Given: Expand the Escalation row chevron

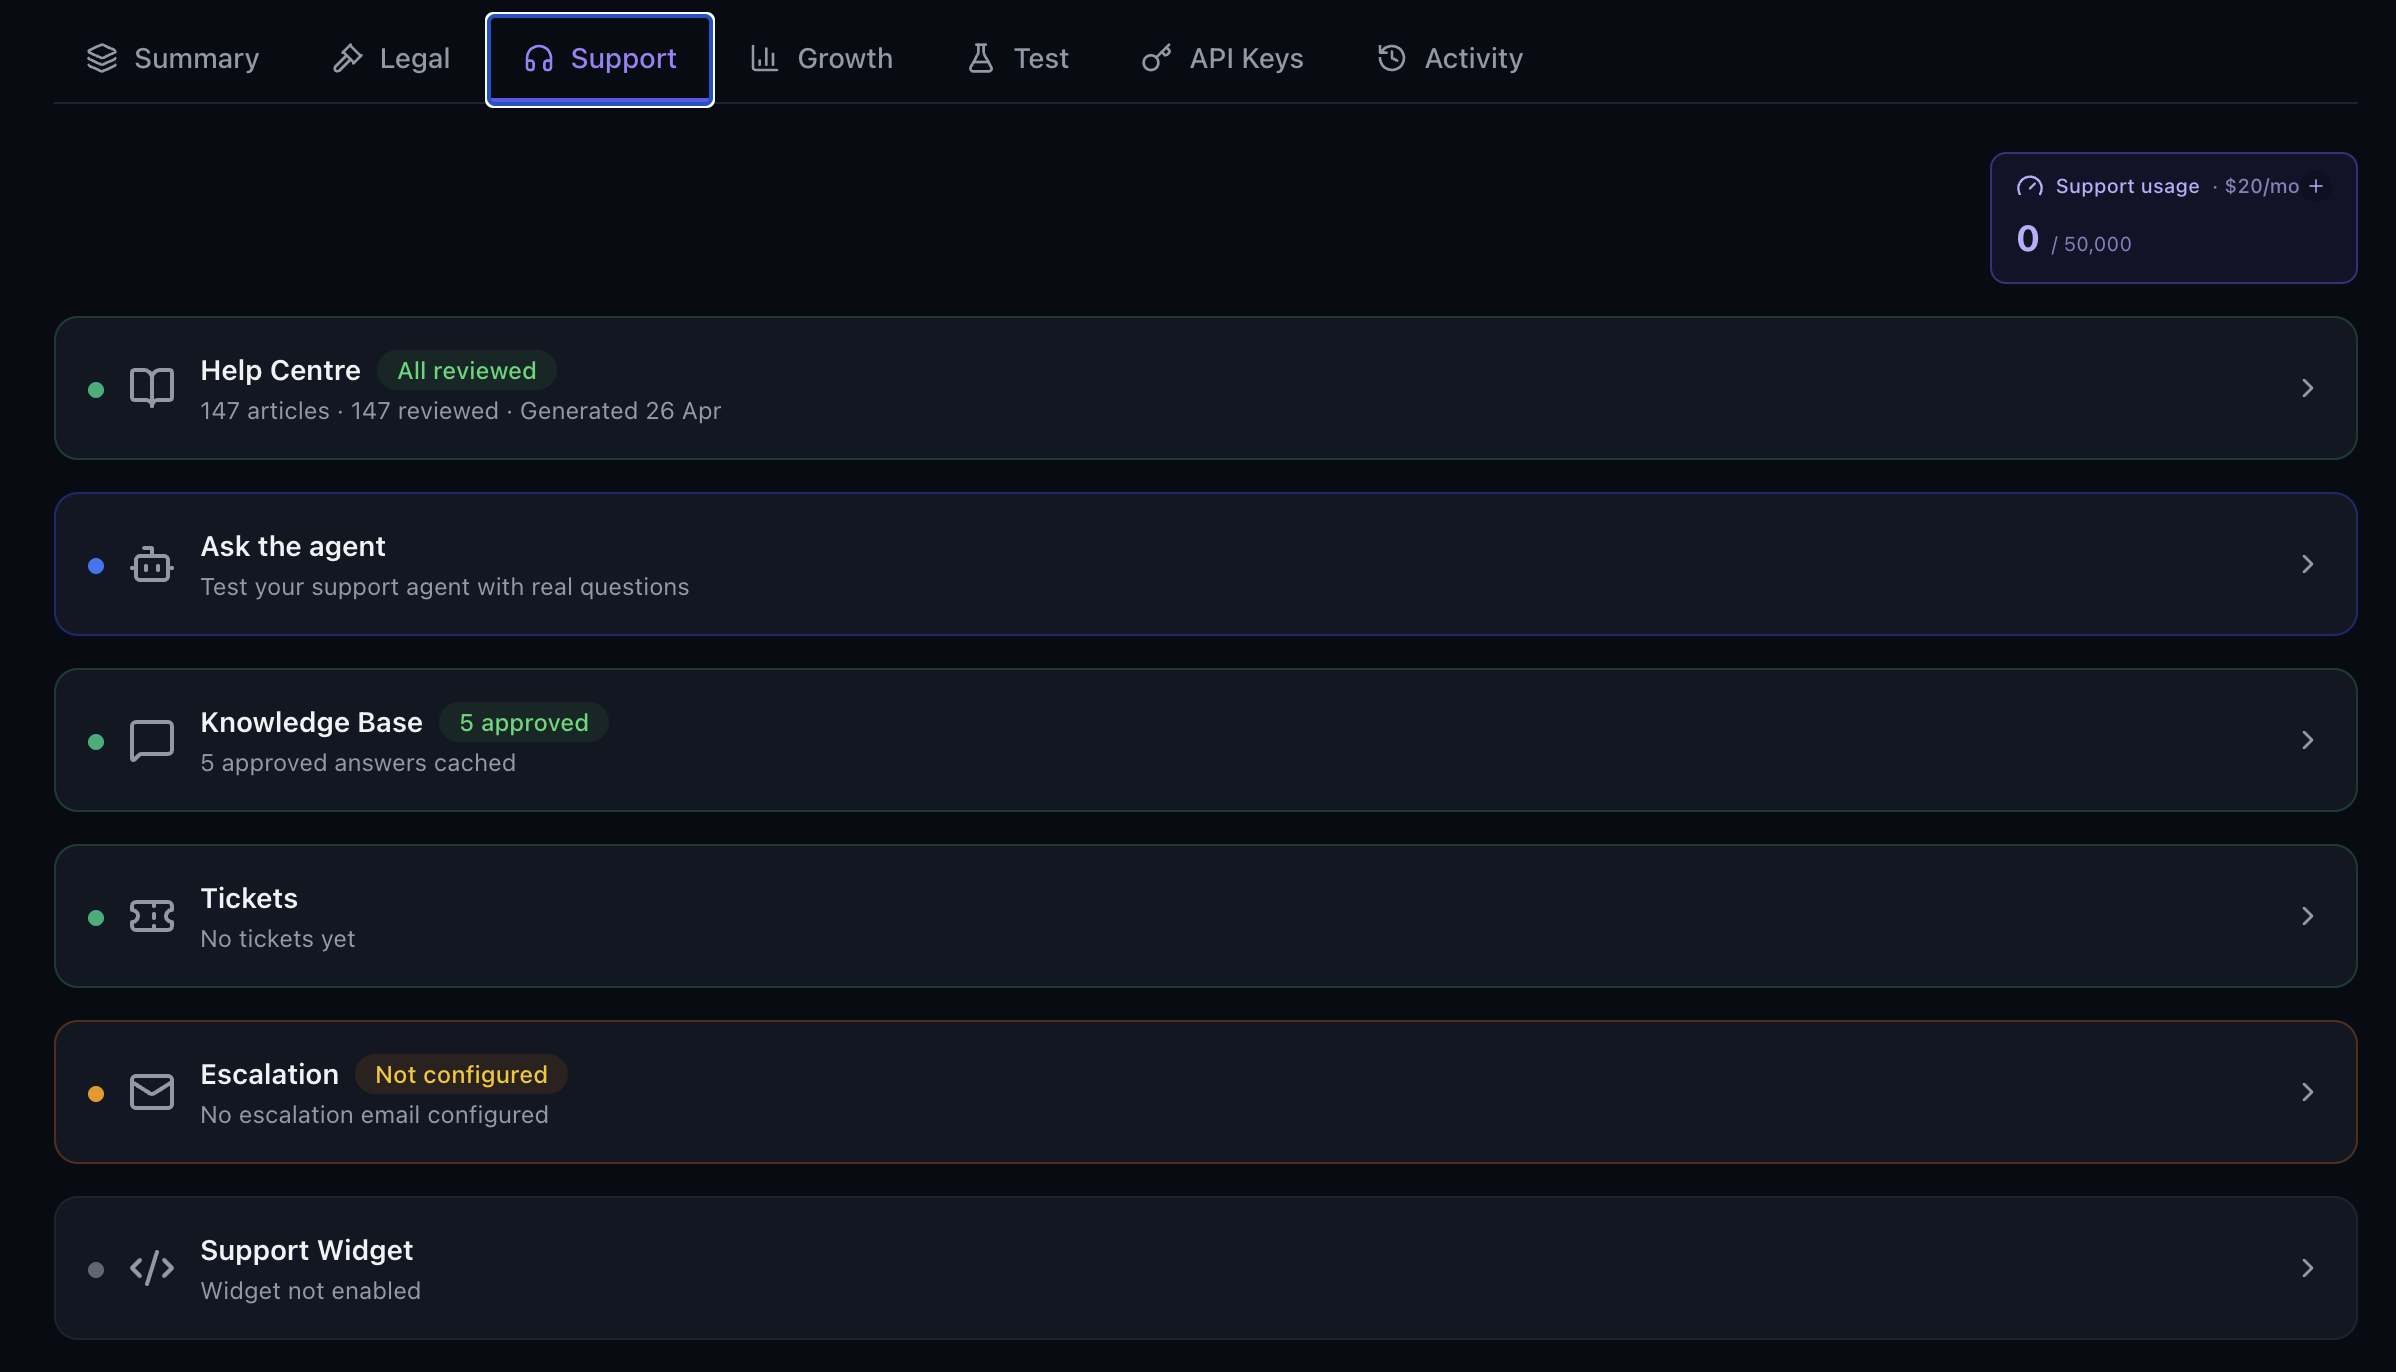Looking at the screenshot, I should point(2308,1092).
